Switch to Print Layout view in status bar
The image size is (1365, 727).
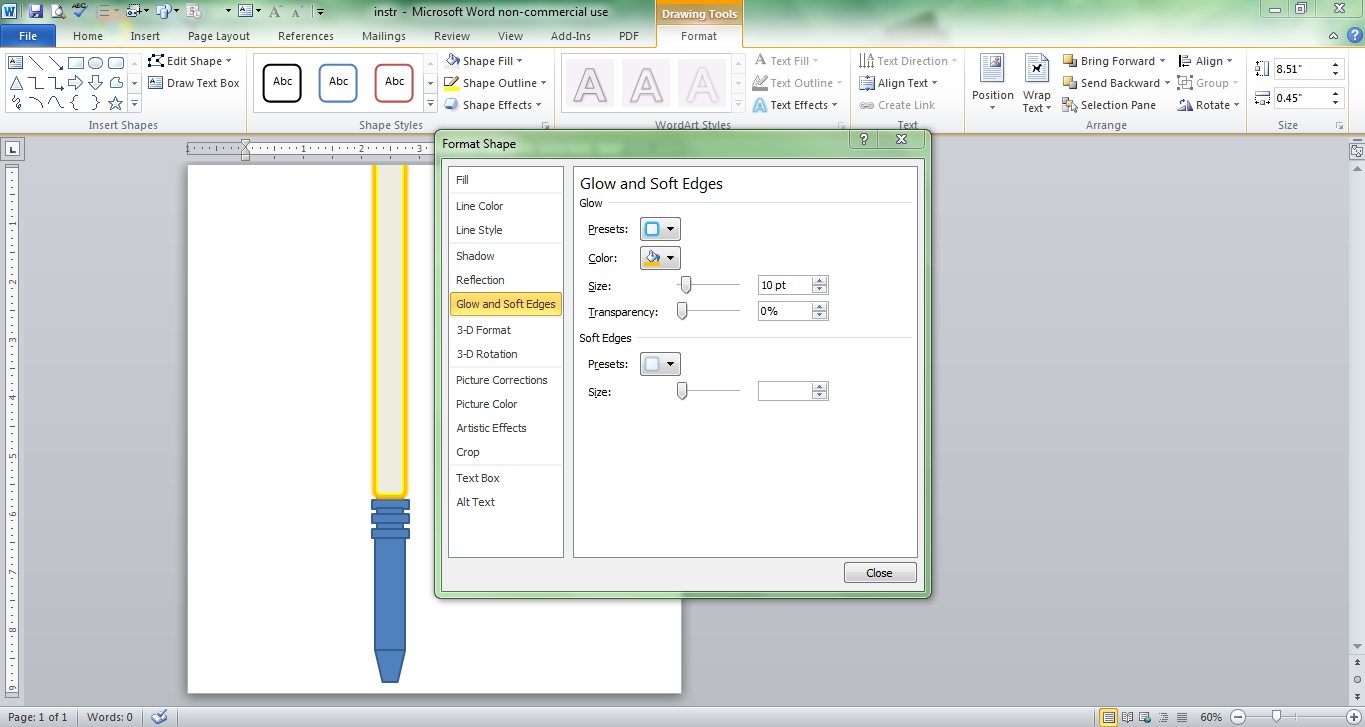click(x=1108, y=717)
